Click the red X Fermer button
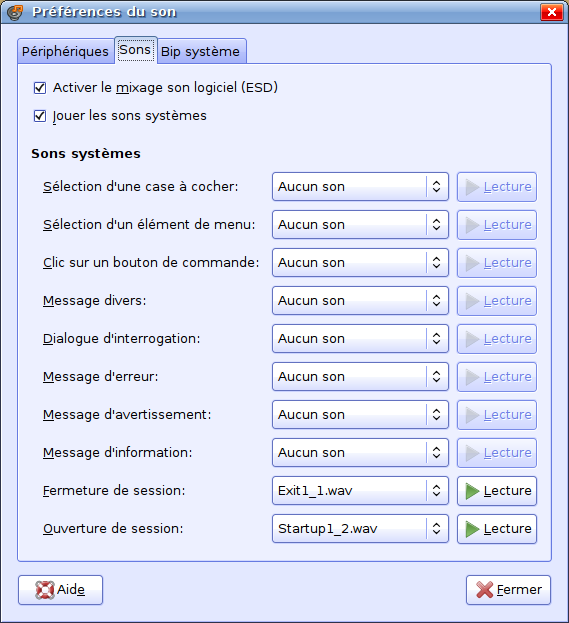The image size is (569, 623). pyautogui.click(x=508, y=590)
